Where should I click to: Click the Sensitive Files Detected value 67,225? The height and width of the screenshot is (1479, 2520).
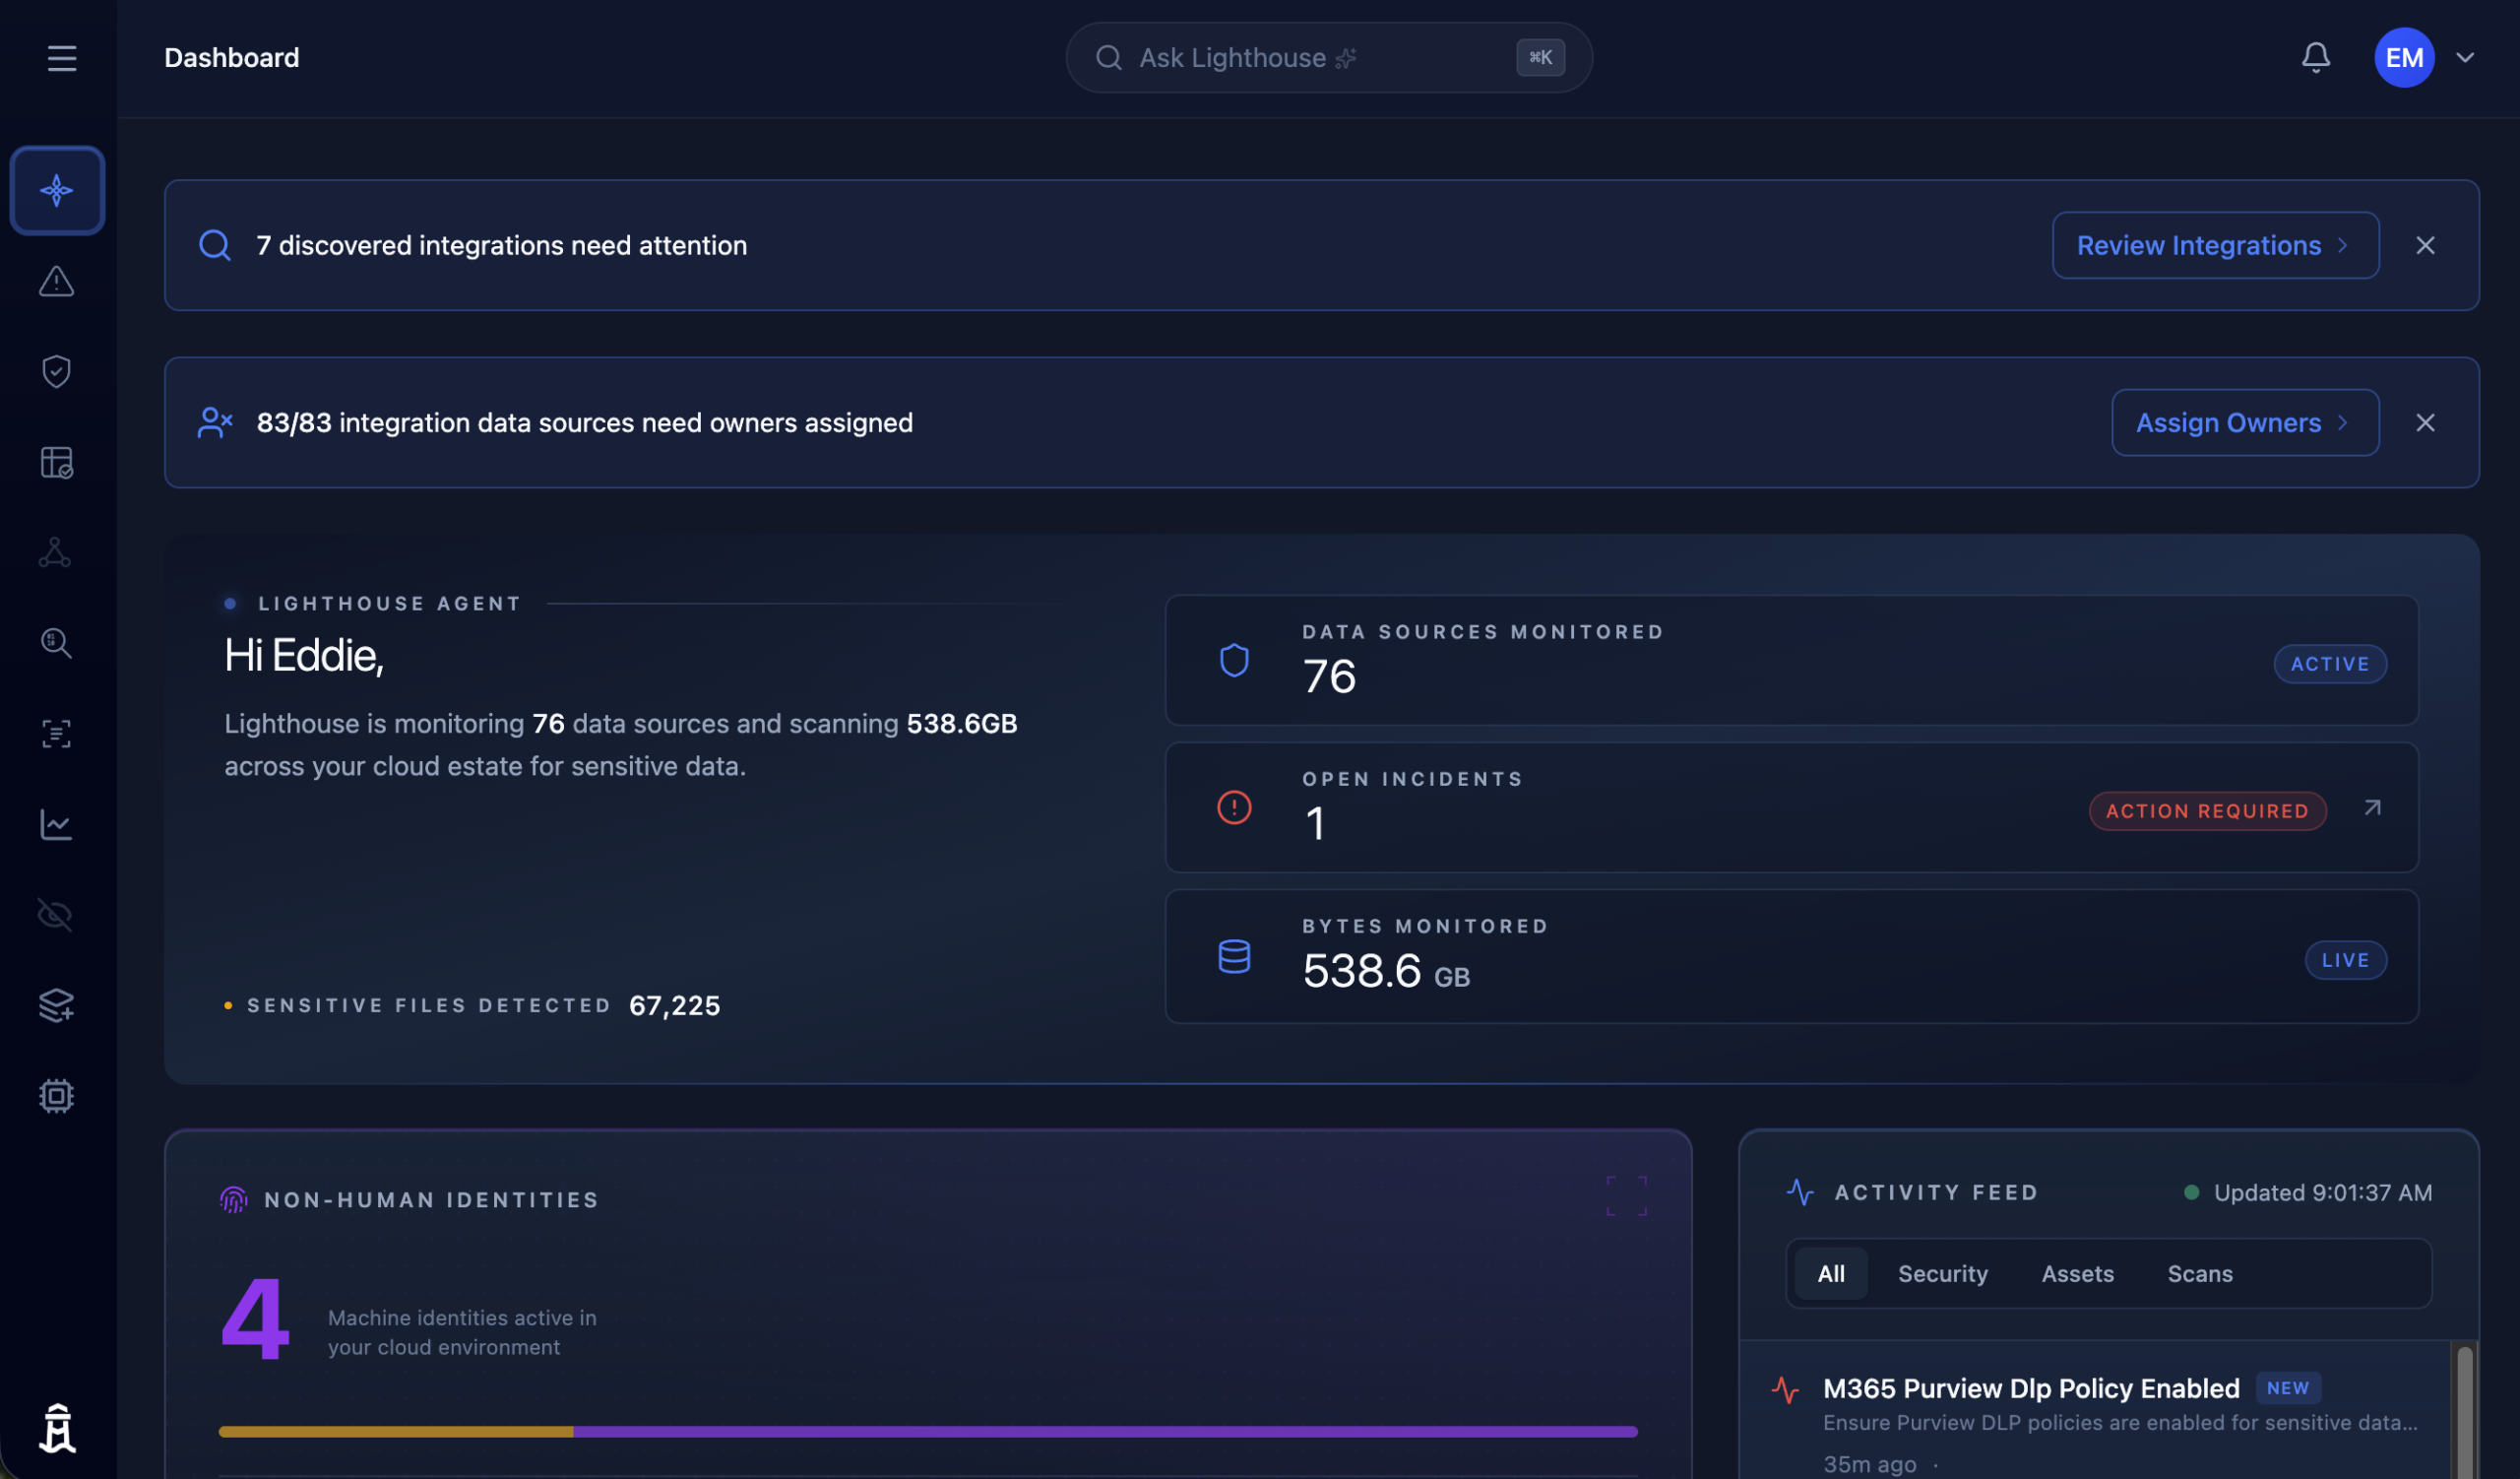point(674,1005)
